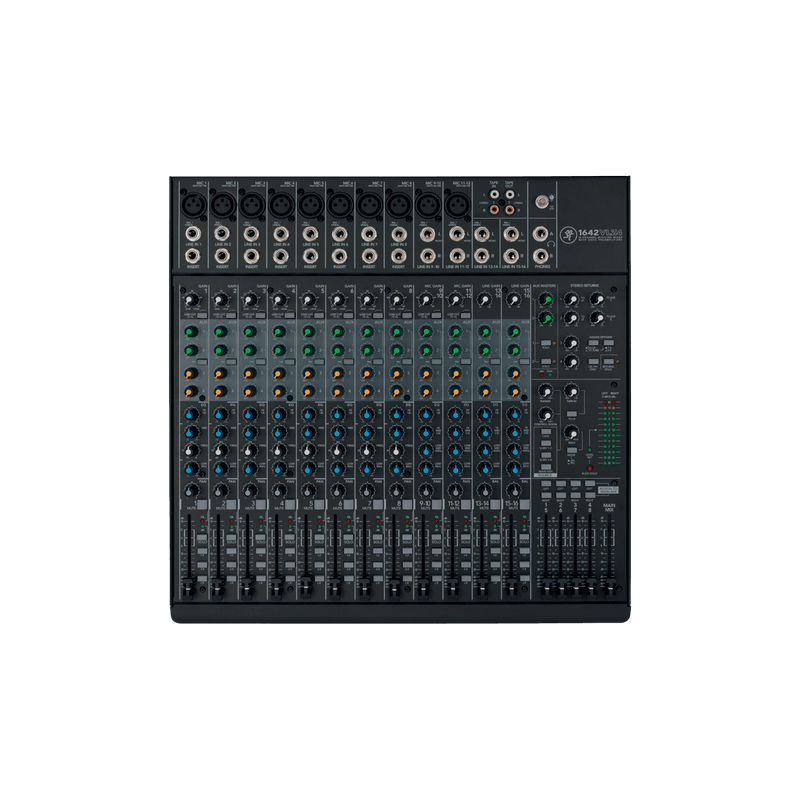This screenshot has height=800, width=800.
Task: Click the channel 8 INSERT jack
Action: tap(398, 256)
